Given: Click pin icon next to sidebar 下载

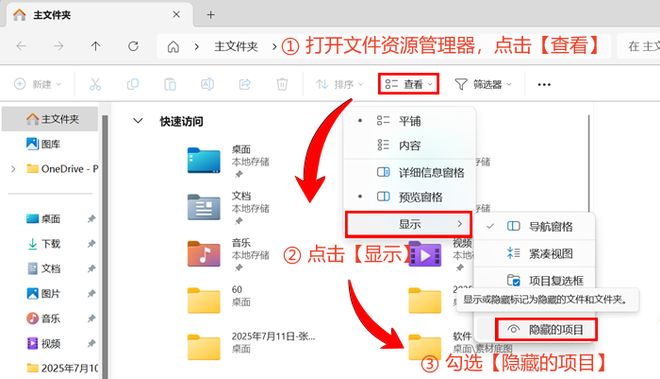Looking at the screenshot, I should pos(91,244).
